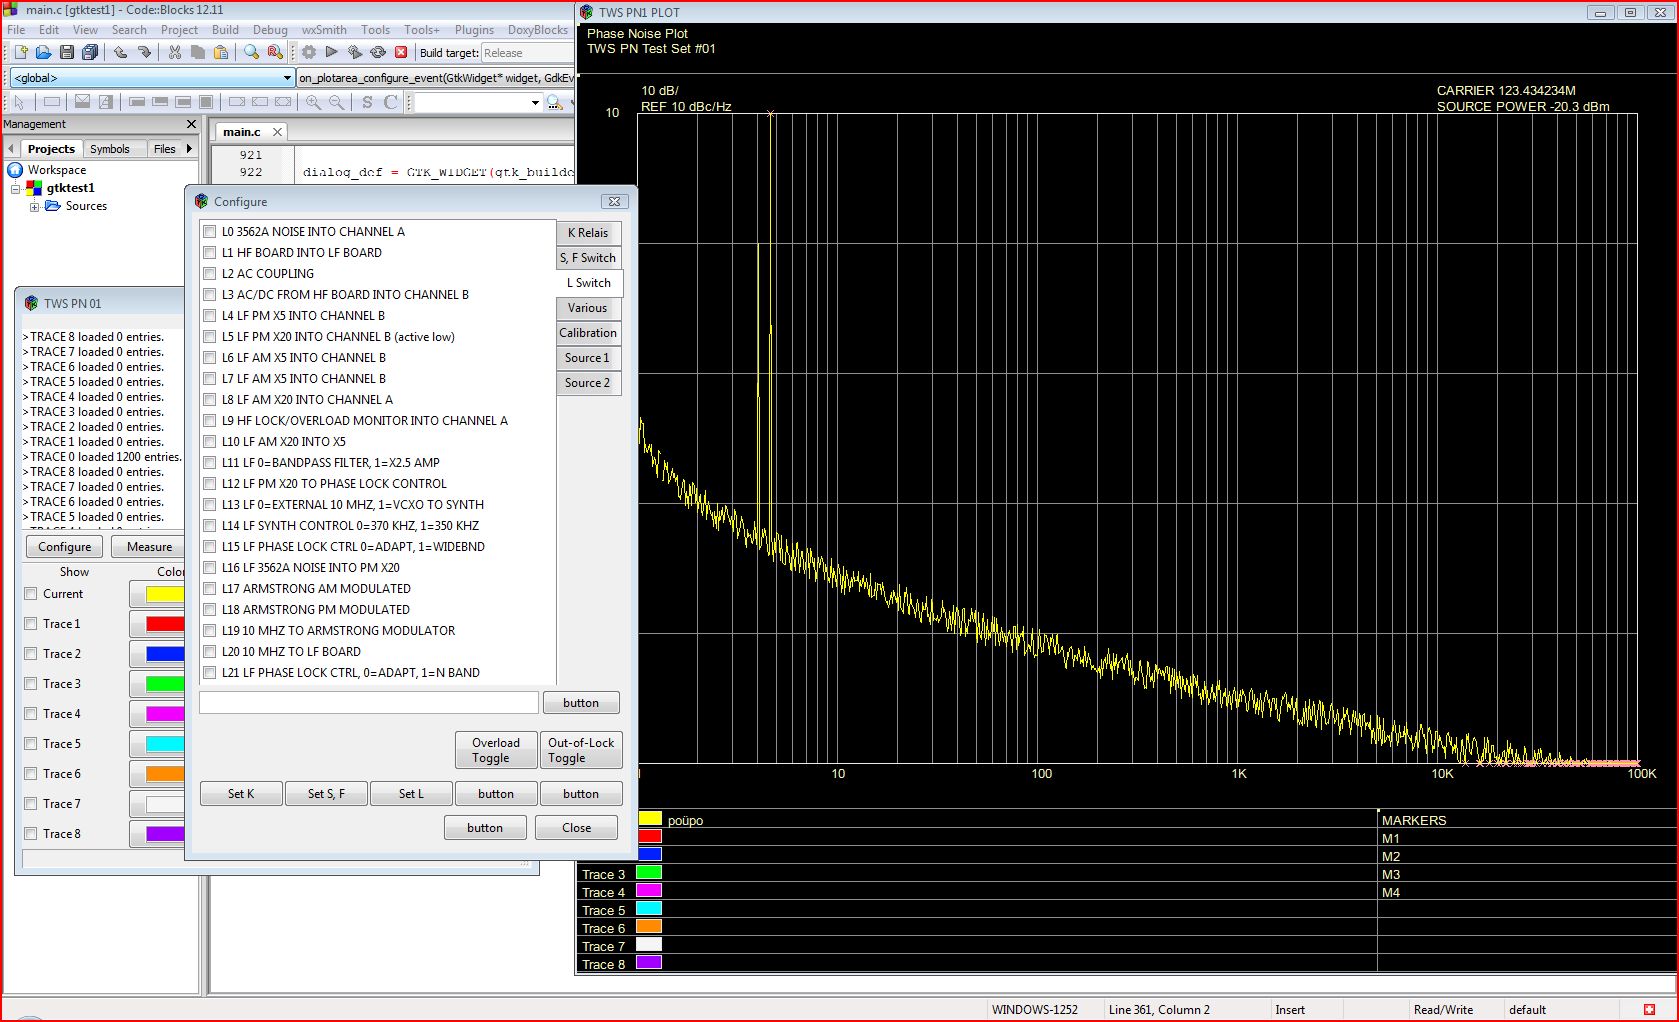Image resolution: width=1679 pixels, height=1022 pixels.
Task: Click the New file toolbar icon
Action: pyautogui.click(x=20, y=52)
